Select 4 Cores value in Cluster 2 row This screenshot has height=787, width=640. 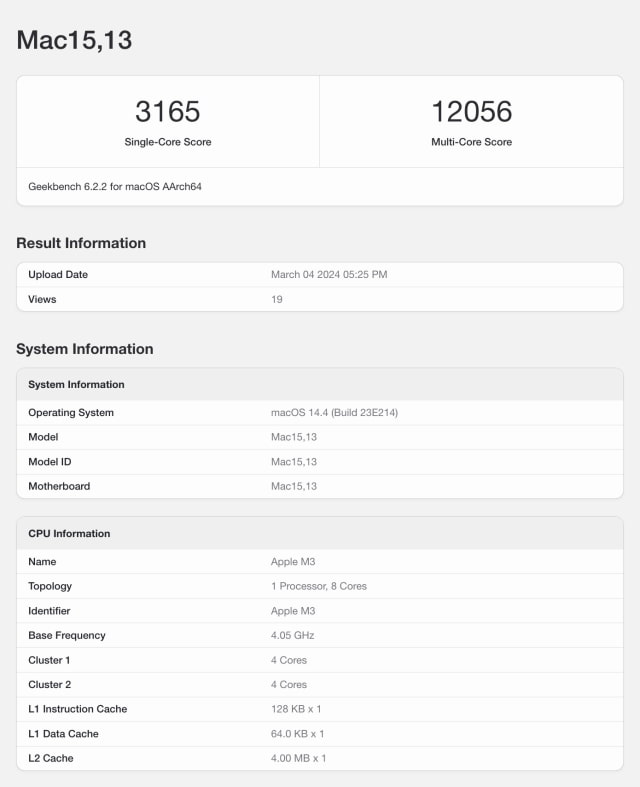pos(289,685)
